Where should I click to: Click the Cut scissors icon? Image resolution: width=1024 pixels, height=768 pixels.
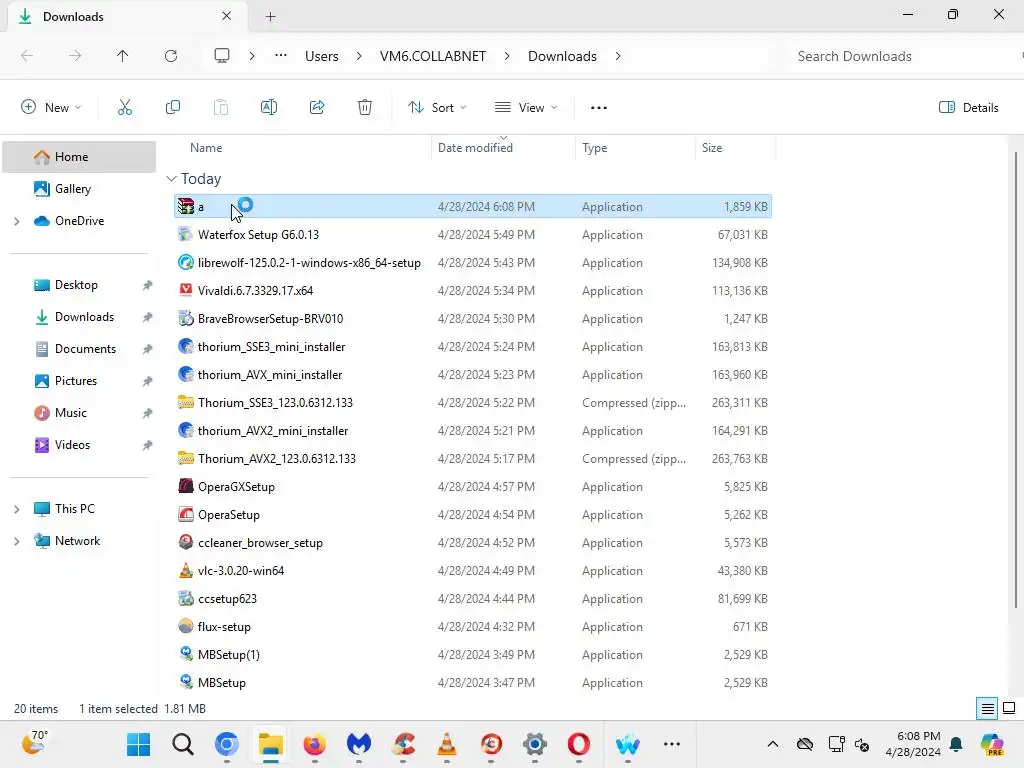(125, 108)
